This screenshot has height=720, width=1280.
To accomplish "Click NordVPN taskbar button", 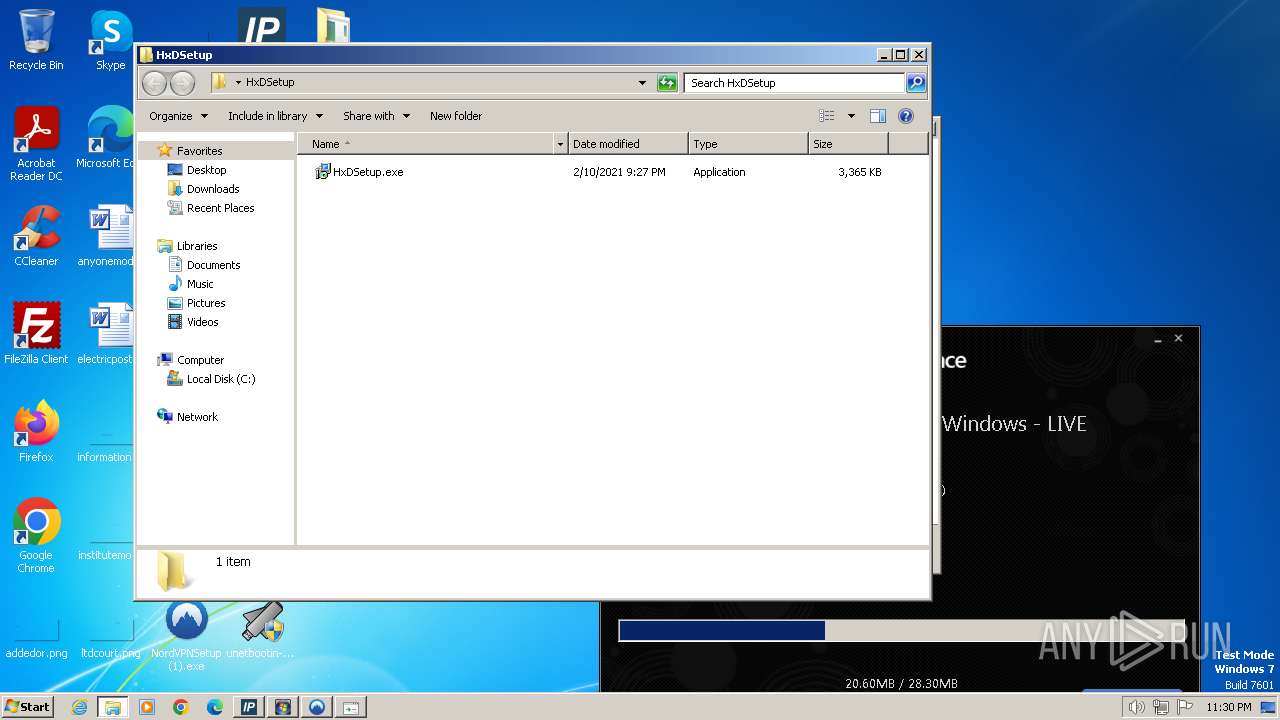I will coord(317,707).
